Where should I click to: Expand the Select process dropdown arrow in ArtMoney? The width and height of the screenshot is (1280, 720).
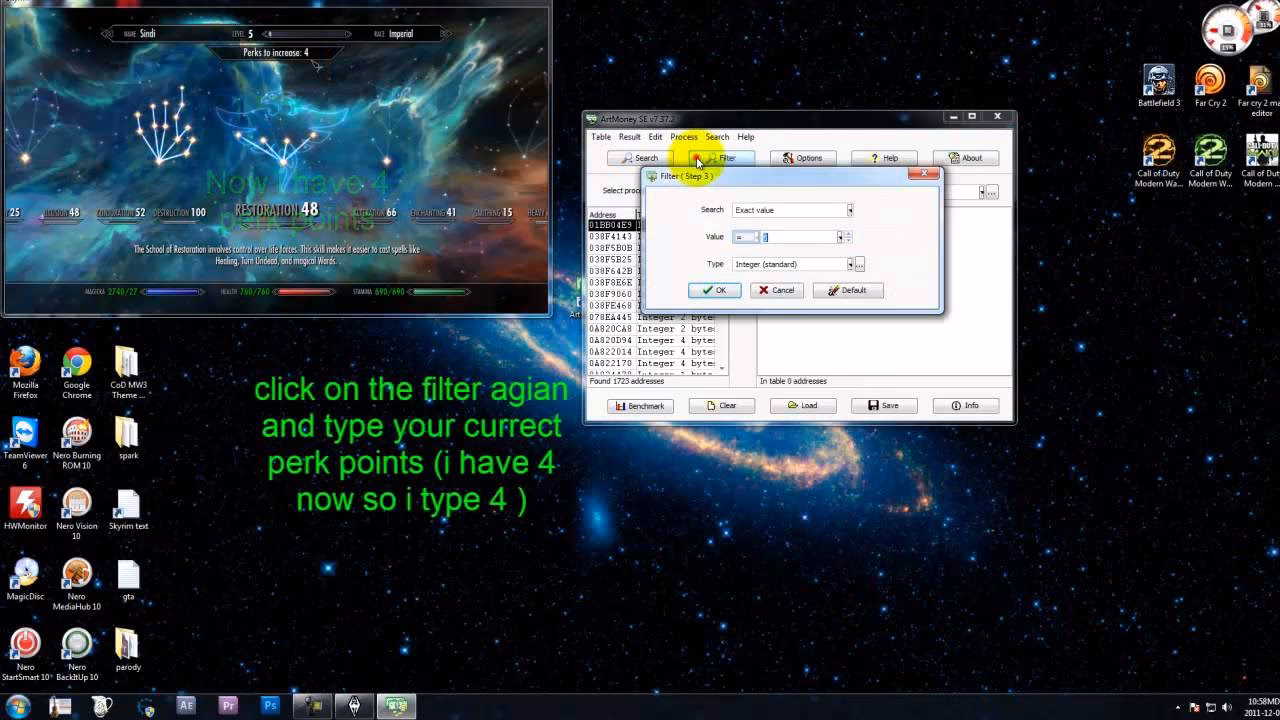tap(981, 192)
